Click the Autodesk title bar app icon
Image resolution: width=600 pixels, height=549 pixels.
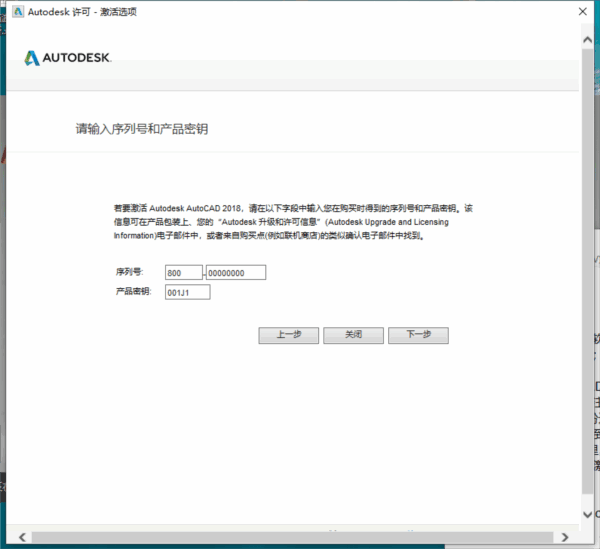pos(18,11)
